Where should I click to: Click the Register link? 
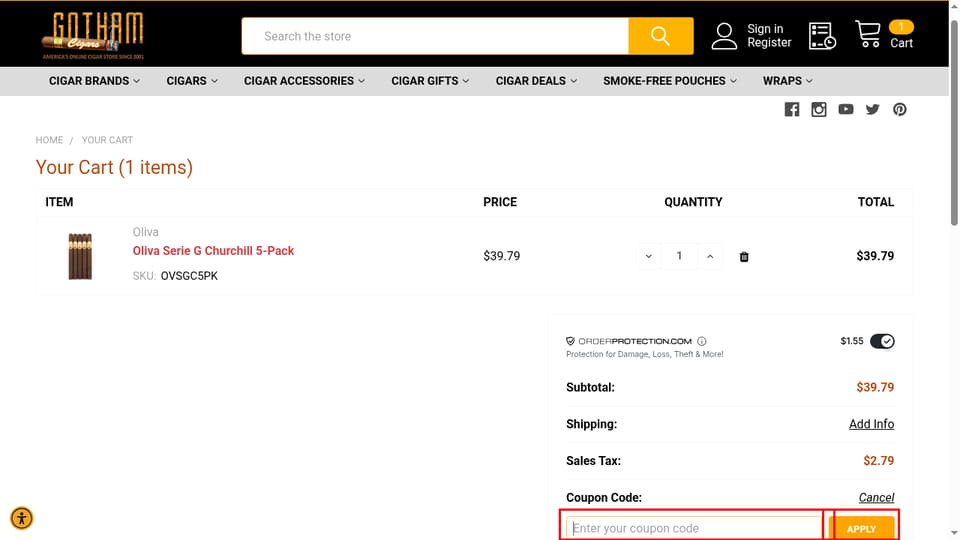pos(769,43)
